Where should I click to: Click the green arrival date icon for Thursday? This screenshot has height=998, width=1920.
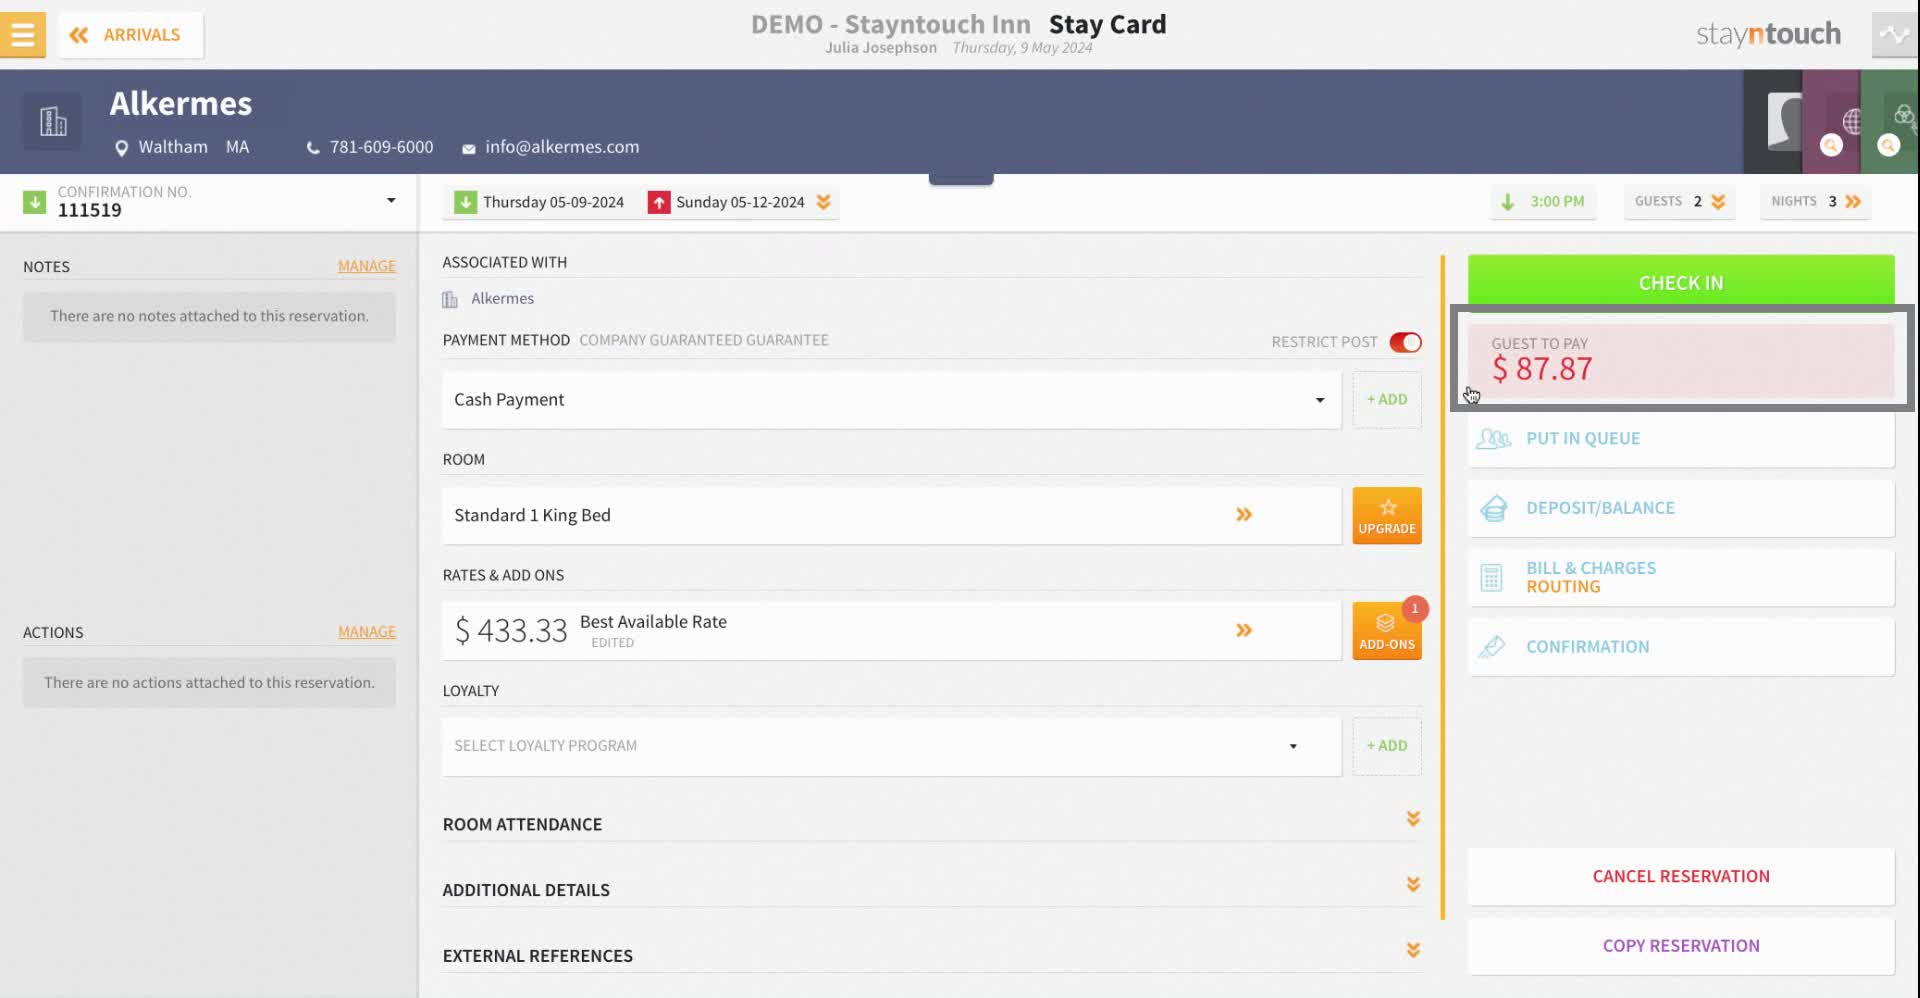(x=465, y=202)
